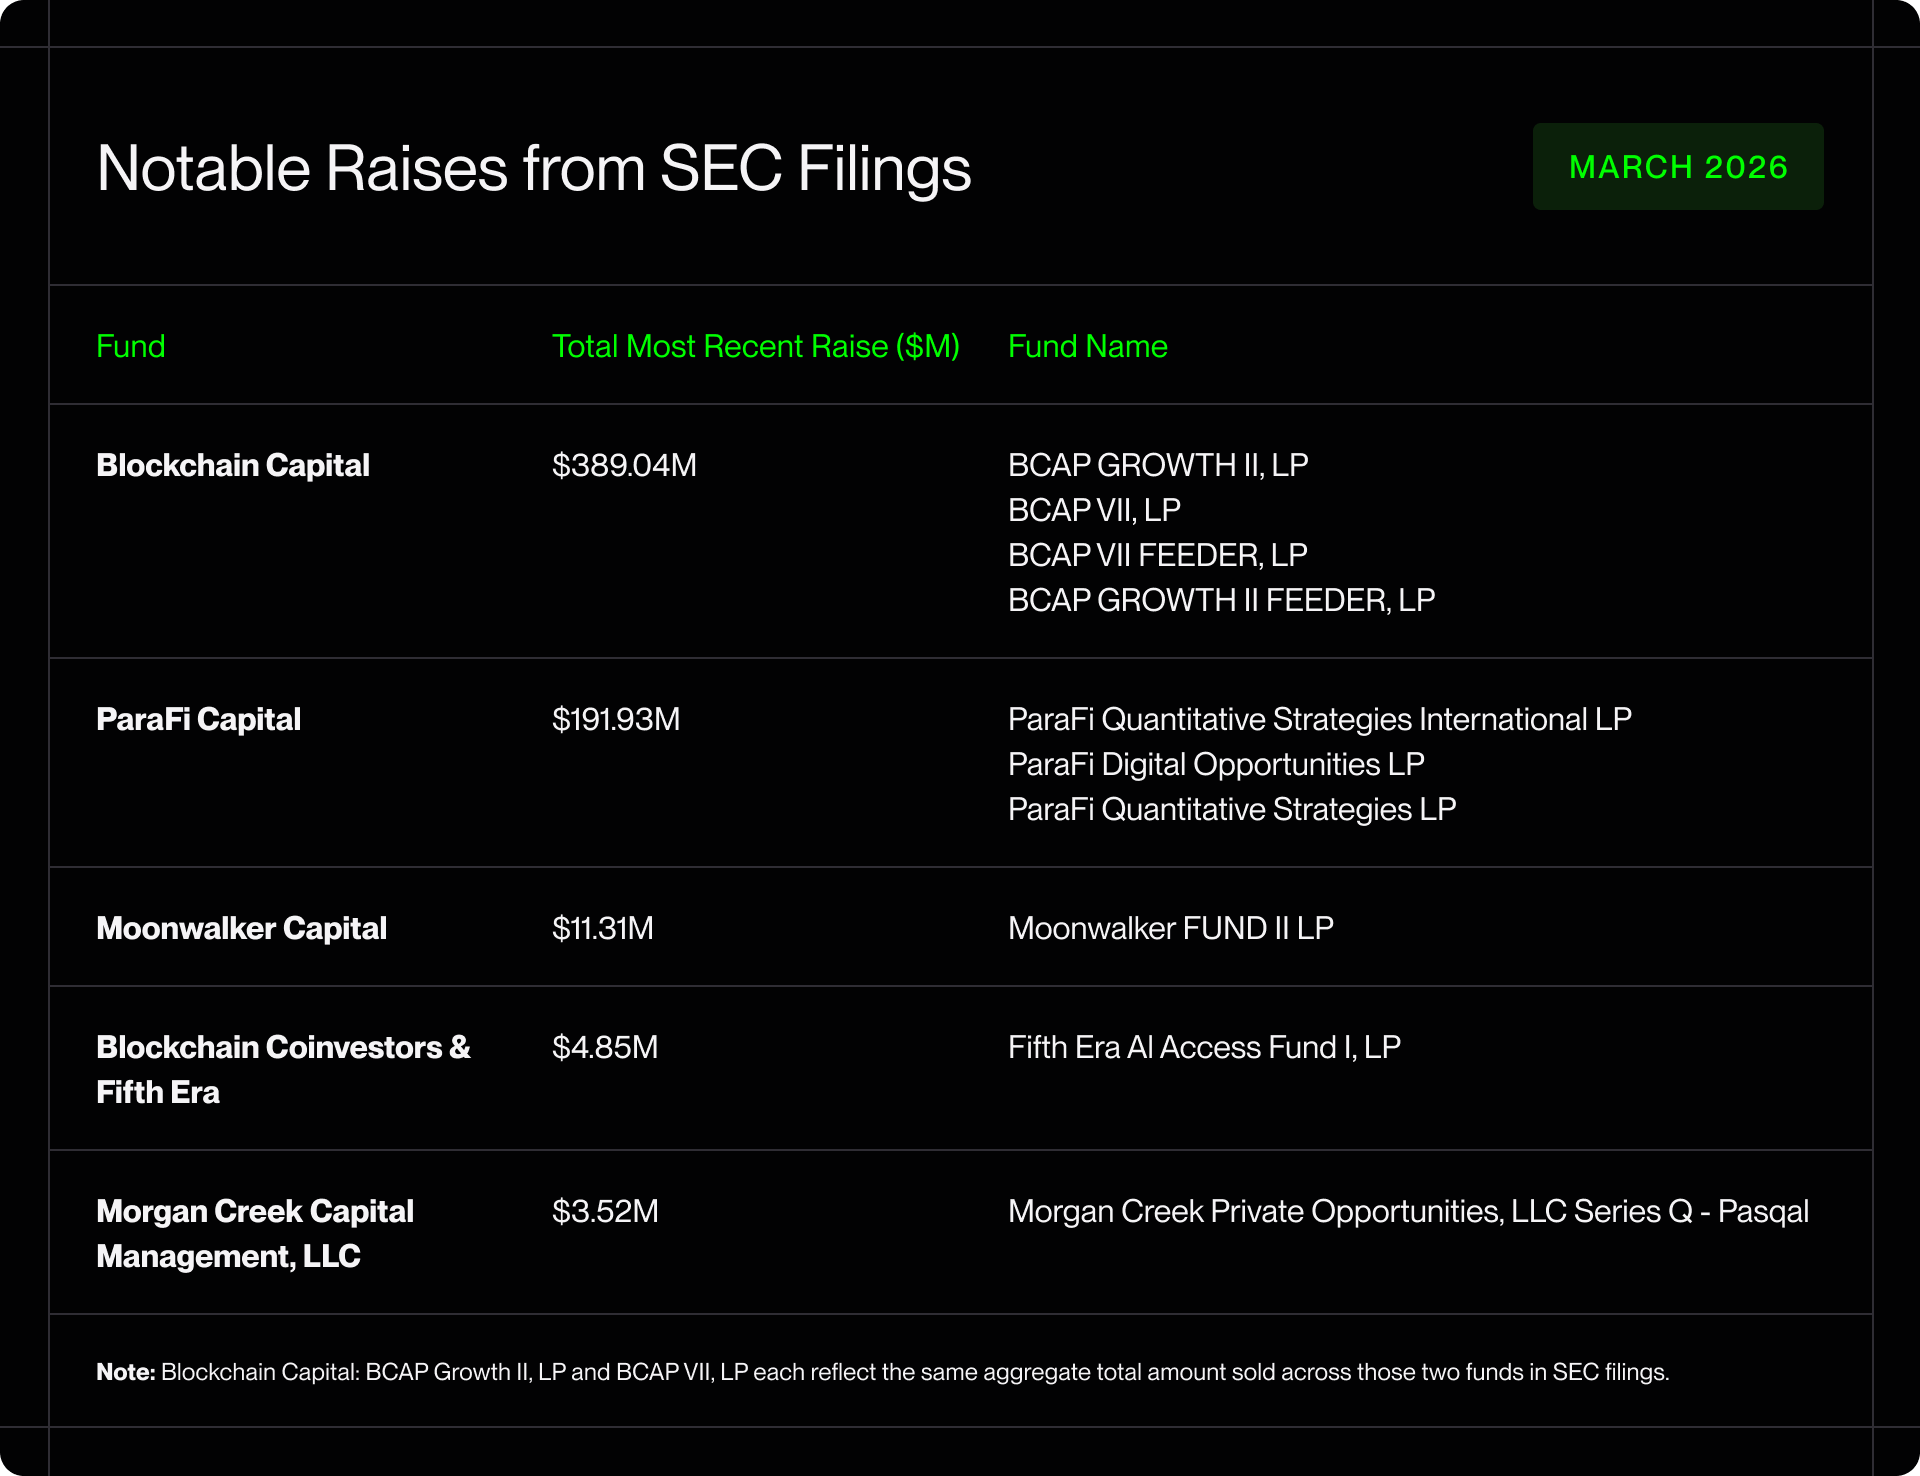Select ParaFi Digital Opportunities LP

(1215, 765)
